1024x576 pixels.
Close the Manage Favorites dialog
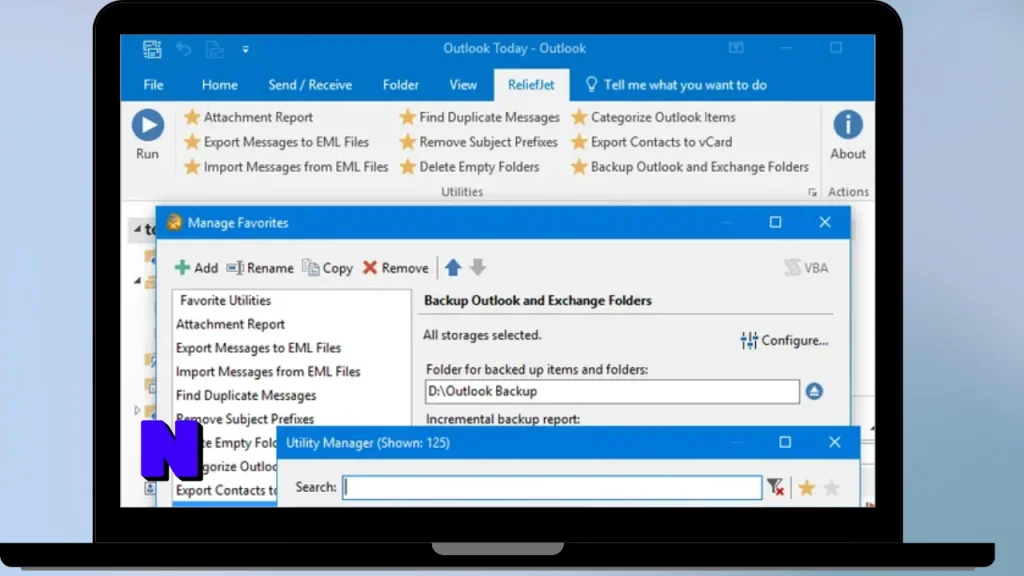tap(825, 222)
